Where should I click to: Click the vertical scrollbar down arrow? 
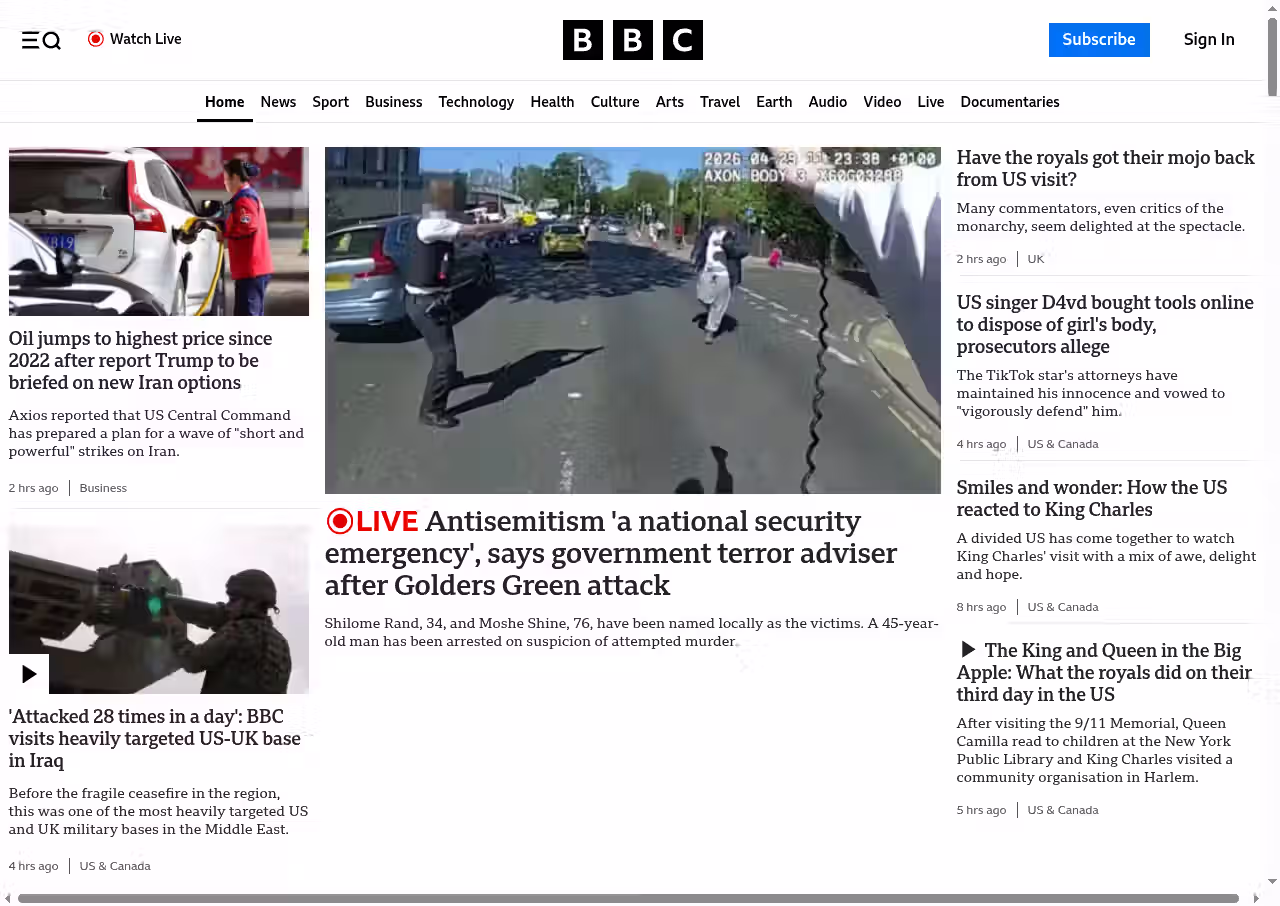point(1272,882)
